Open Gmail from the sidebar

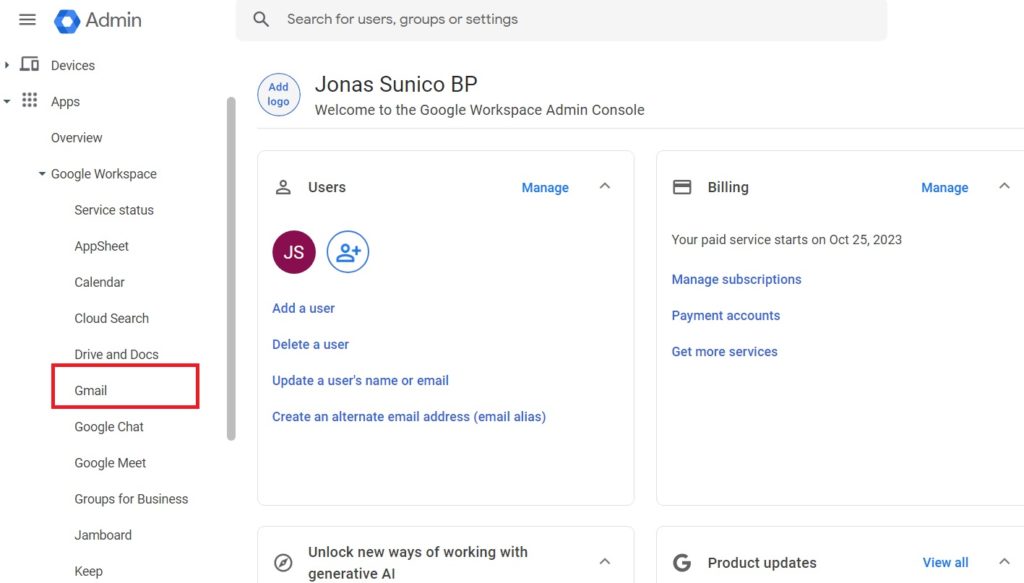pyautogui.click(x=90, y=390)
